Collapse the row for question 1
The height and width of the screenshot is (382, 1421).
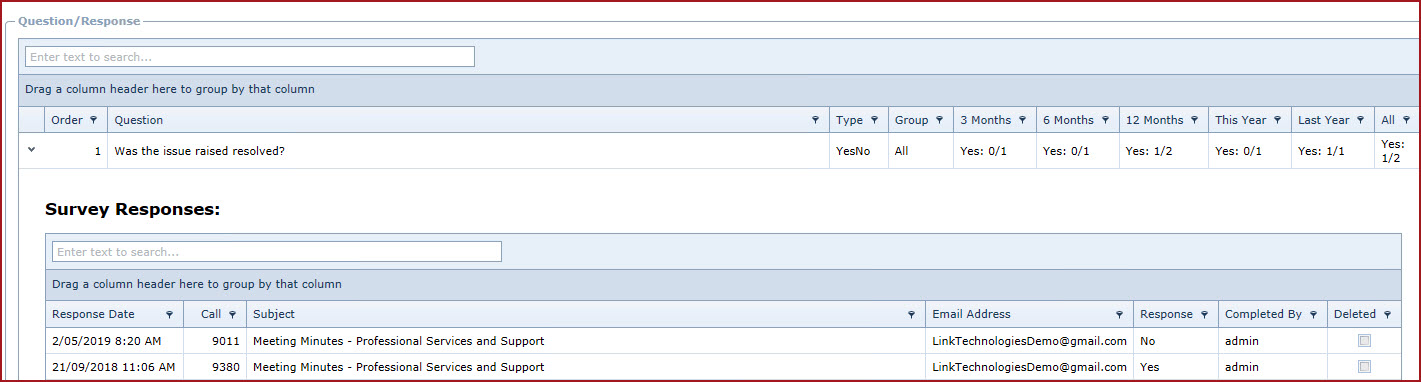tap(31, 150)
